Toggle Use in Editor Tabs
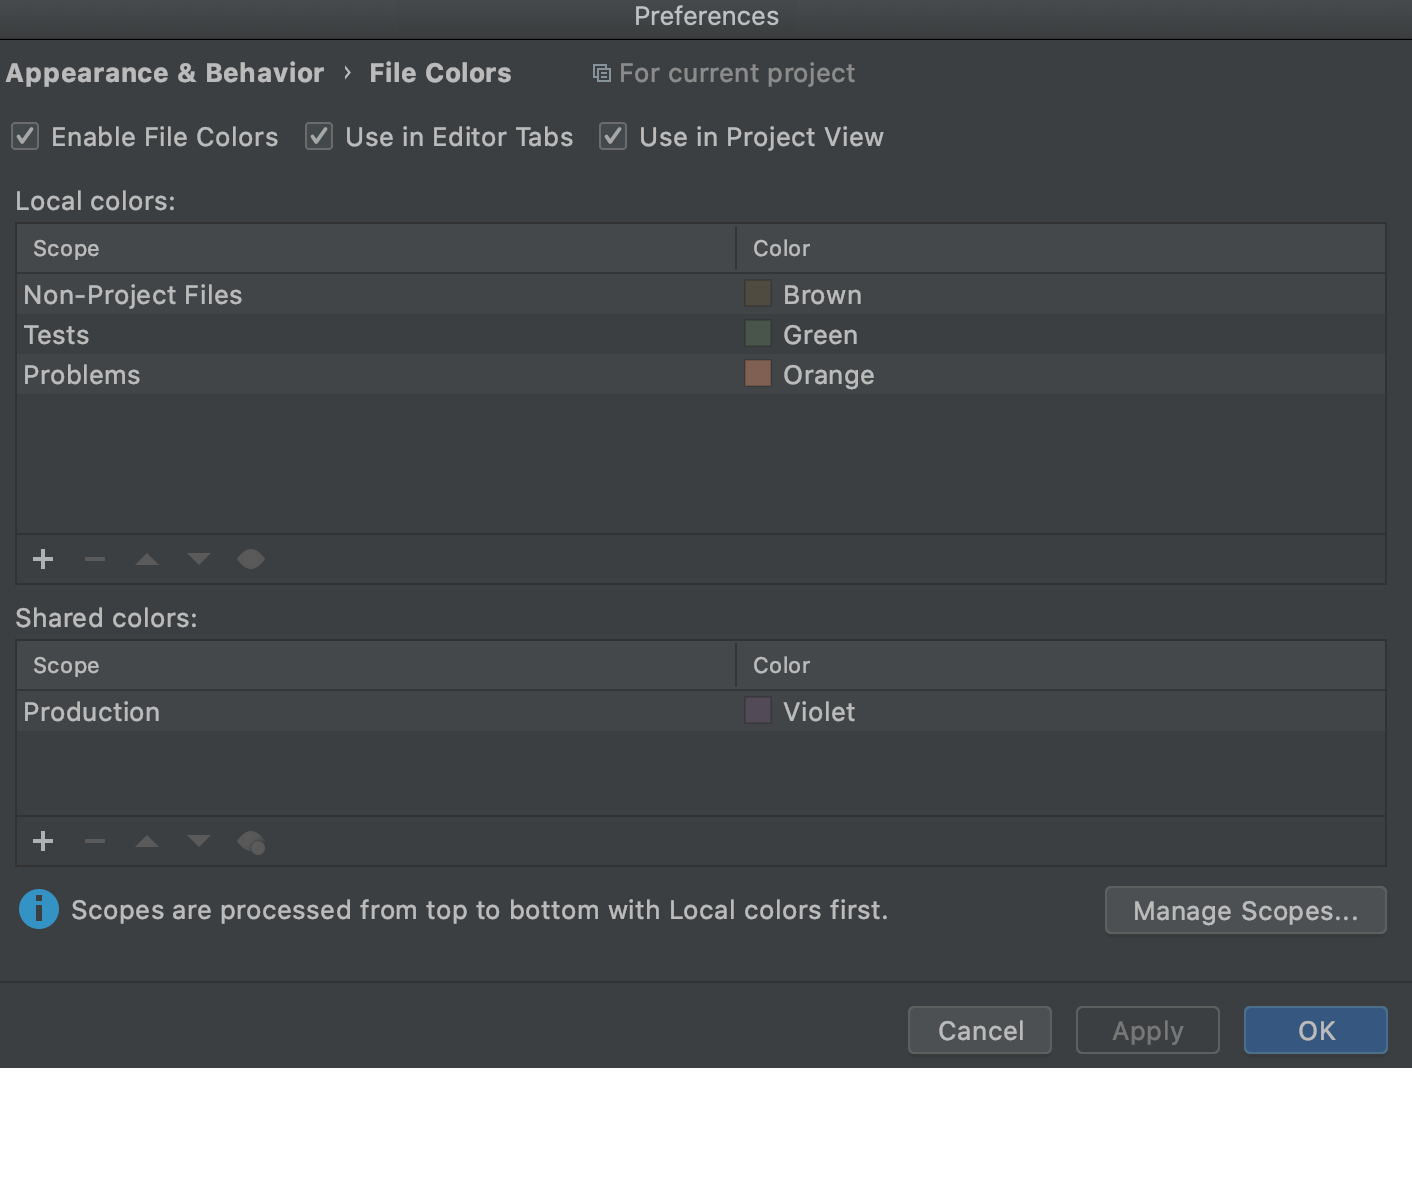 tap(318, 137)
